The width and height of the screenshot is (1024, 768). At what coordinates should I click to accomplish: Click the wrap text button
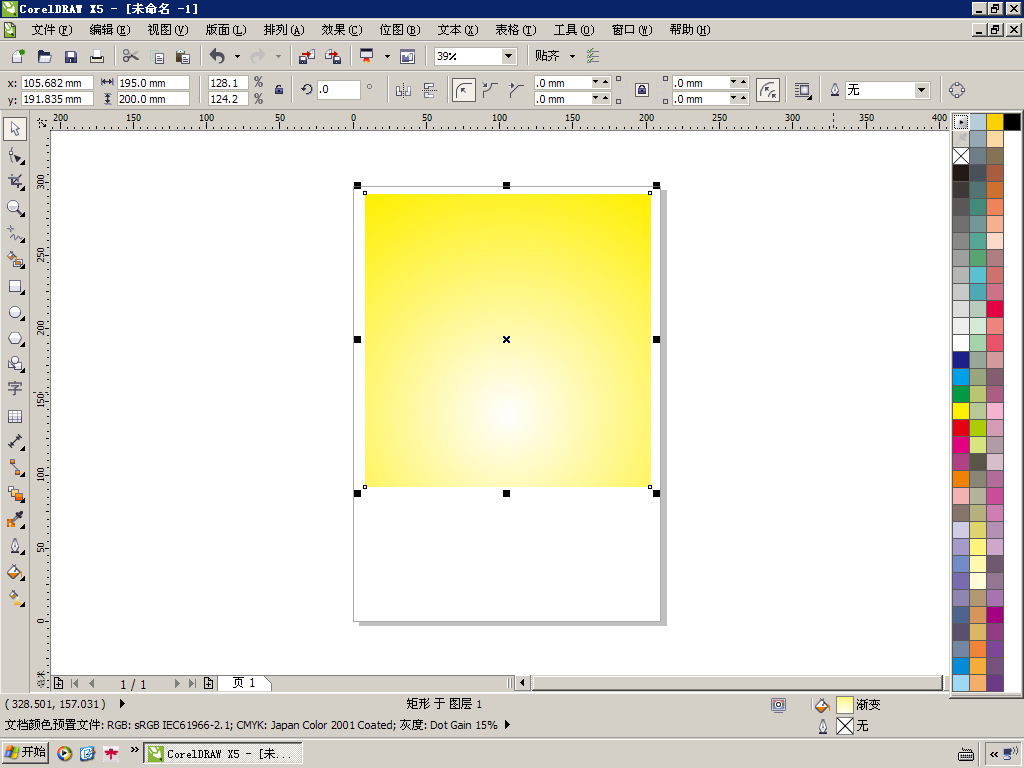click(x=803, y=90)
